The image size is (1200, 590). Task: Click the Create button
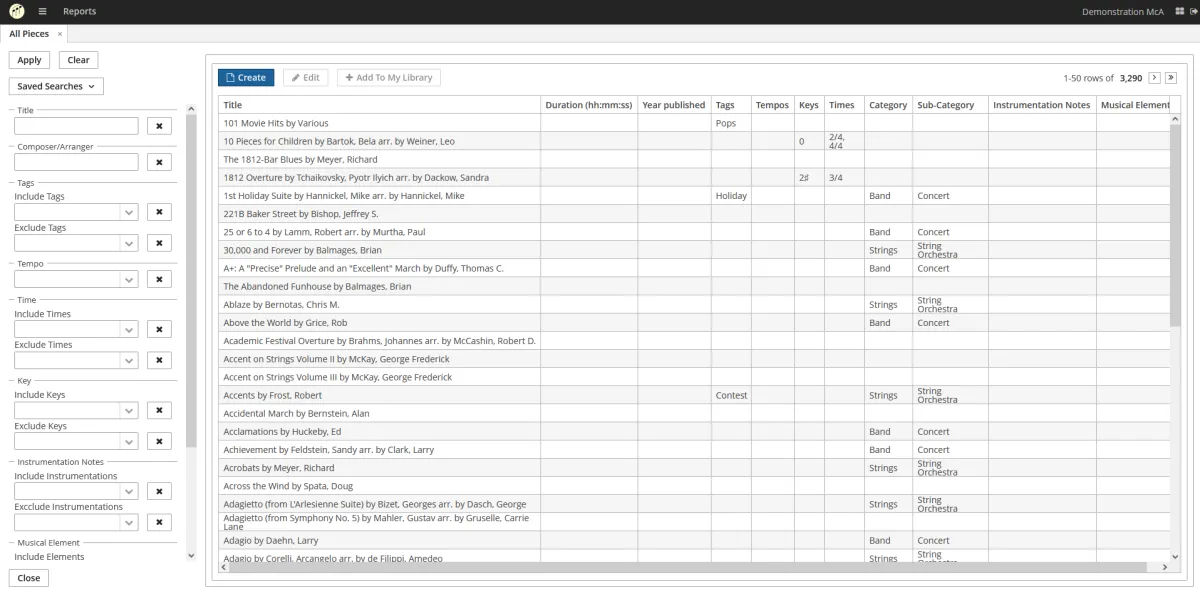(x=246, y=77)
